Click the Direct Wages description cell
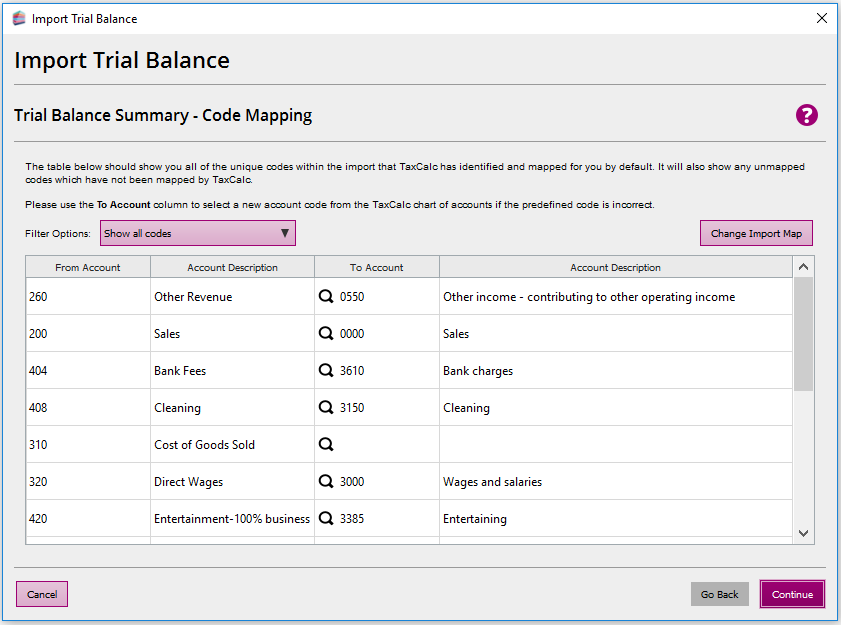The image size is (841, 625). tap(232, 481)
